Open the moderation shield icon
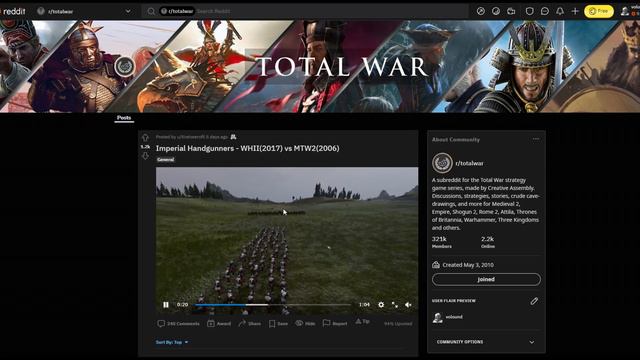This screenshot has height=360, width=640. (x=529, y=11)
